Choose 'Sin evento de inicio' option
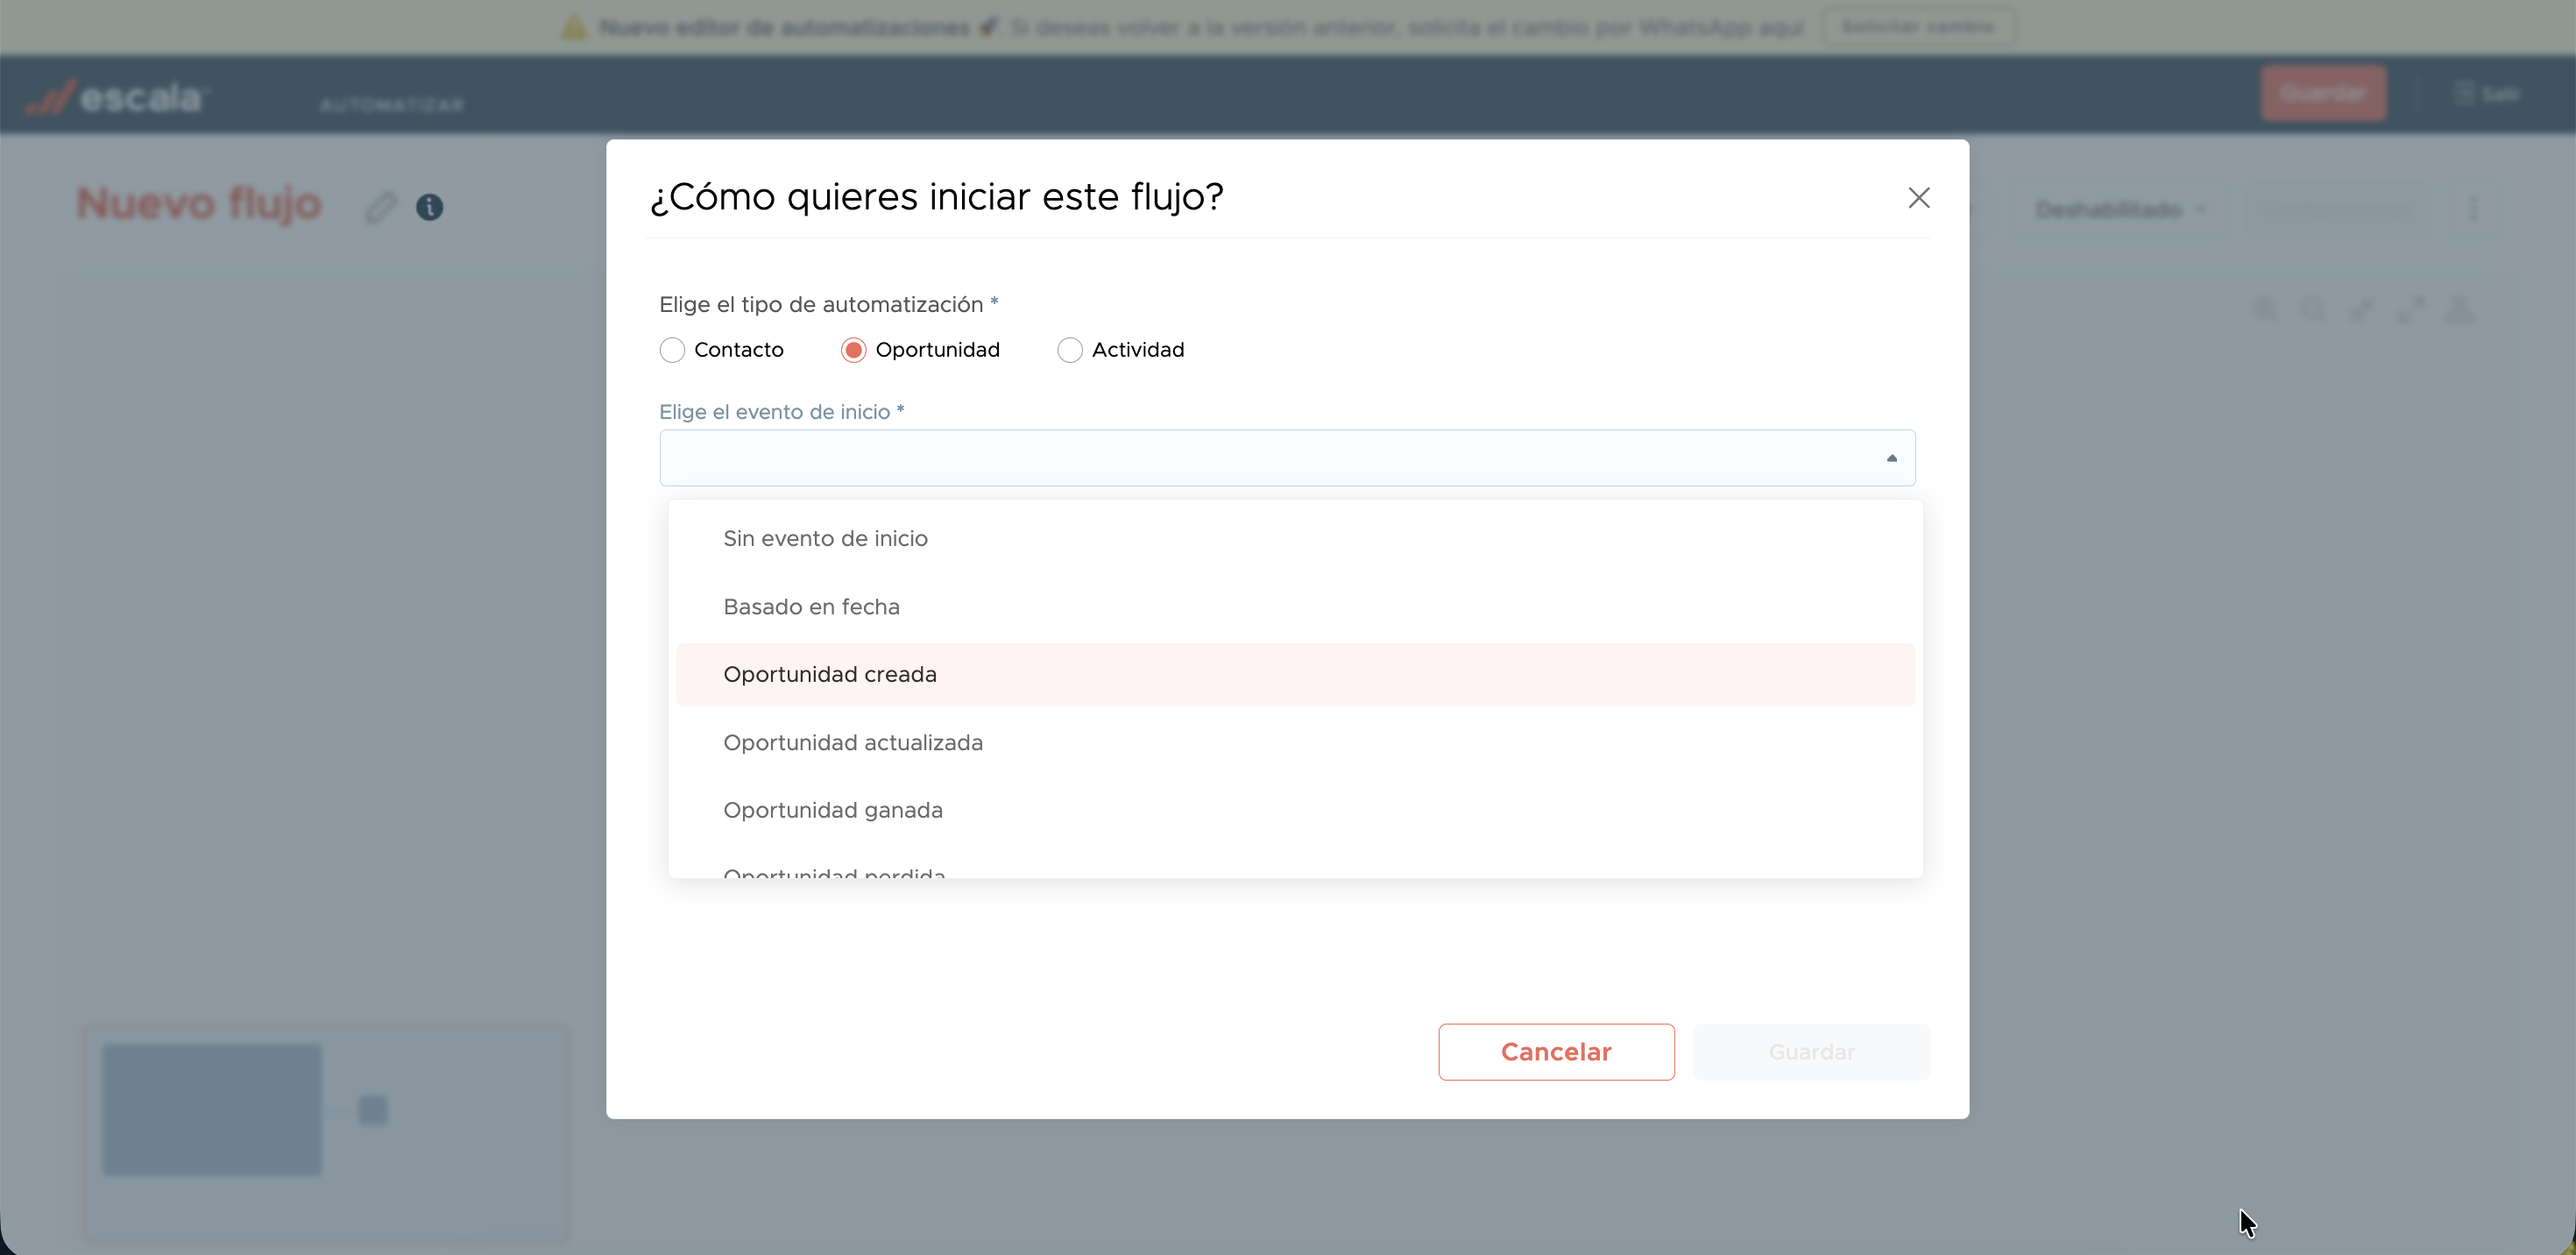This screenshot has width=2576, height=1255. [x=825, y=539]
